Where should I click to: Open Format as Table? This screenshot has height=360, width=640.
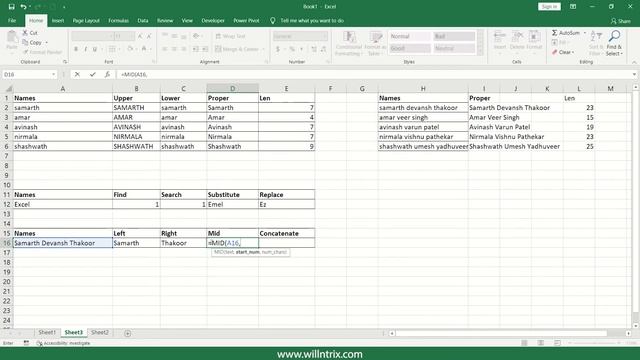tap(375, 43)
